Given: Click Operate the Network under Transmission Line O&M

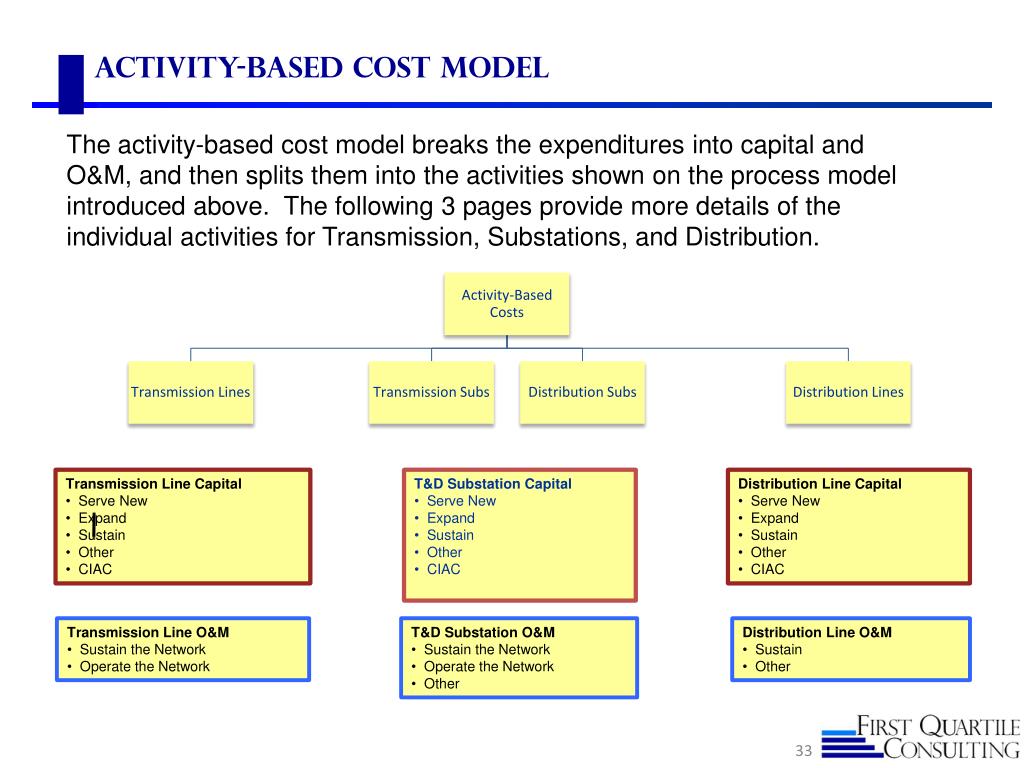Looking at the screenshot, I should [144, 666].
